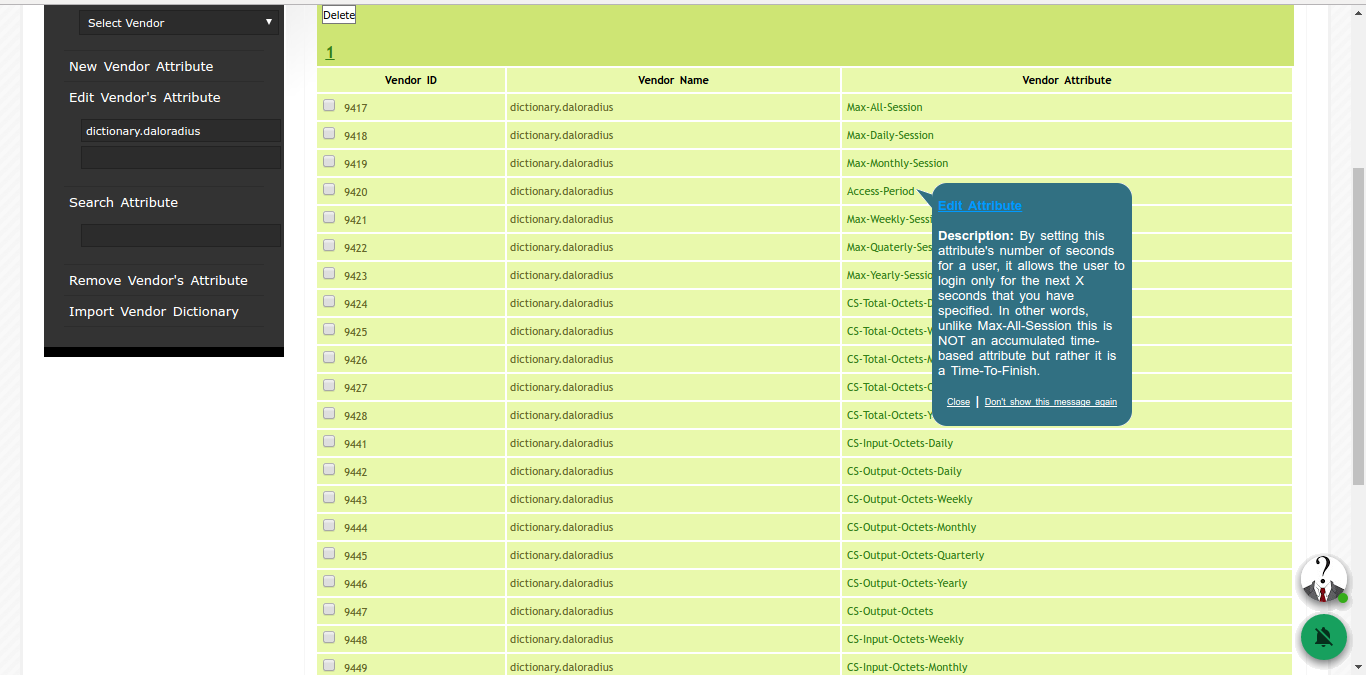1366x675 pixels.
Task: Select Remove Vendor's Attribute in sidebar
Action: [158, 281]
